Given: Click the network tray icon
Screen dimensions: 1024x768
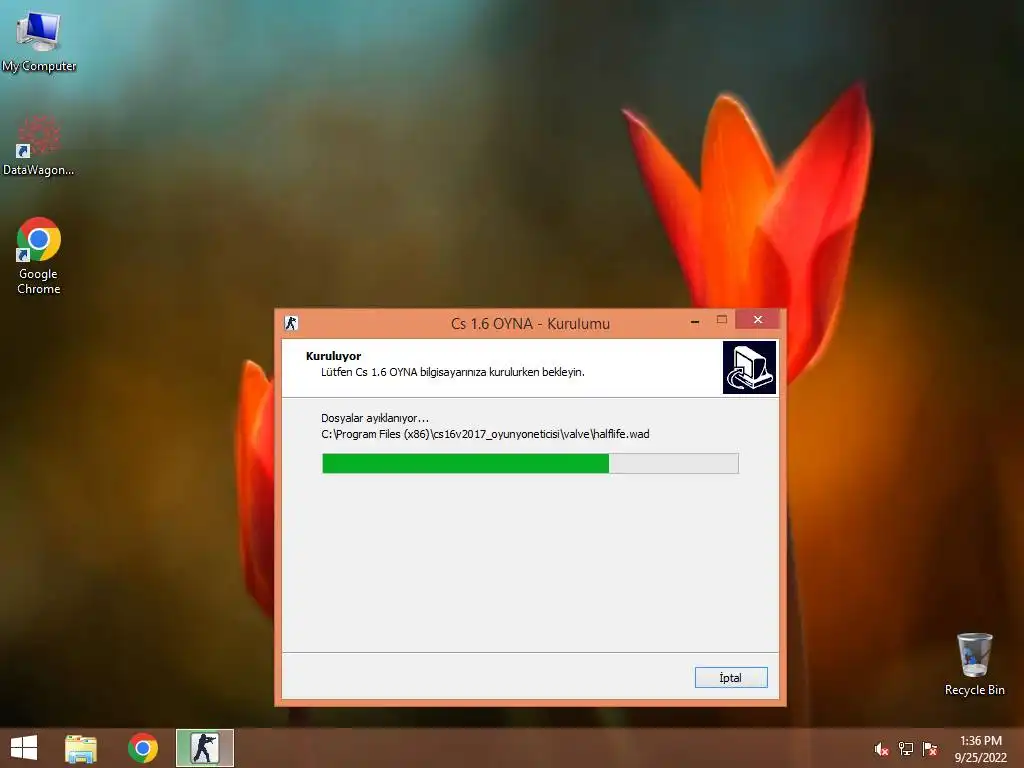Looking at the screenshot, I should click(906, 749).
